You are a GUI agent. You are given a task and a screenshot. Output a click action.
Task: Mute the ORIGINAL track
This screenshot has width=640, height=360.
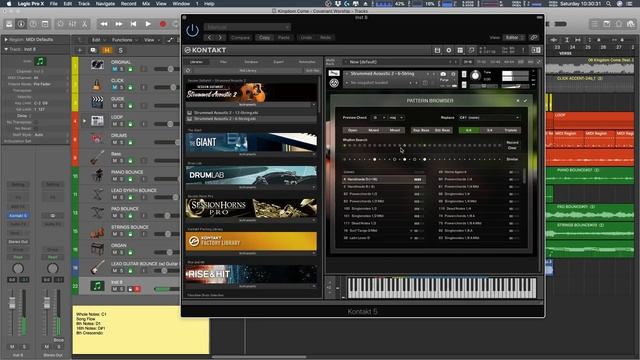(x=115, y=69)
